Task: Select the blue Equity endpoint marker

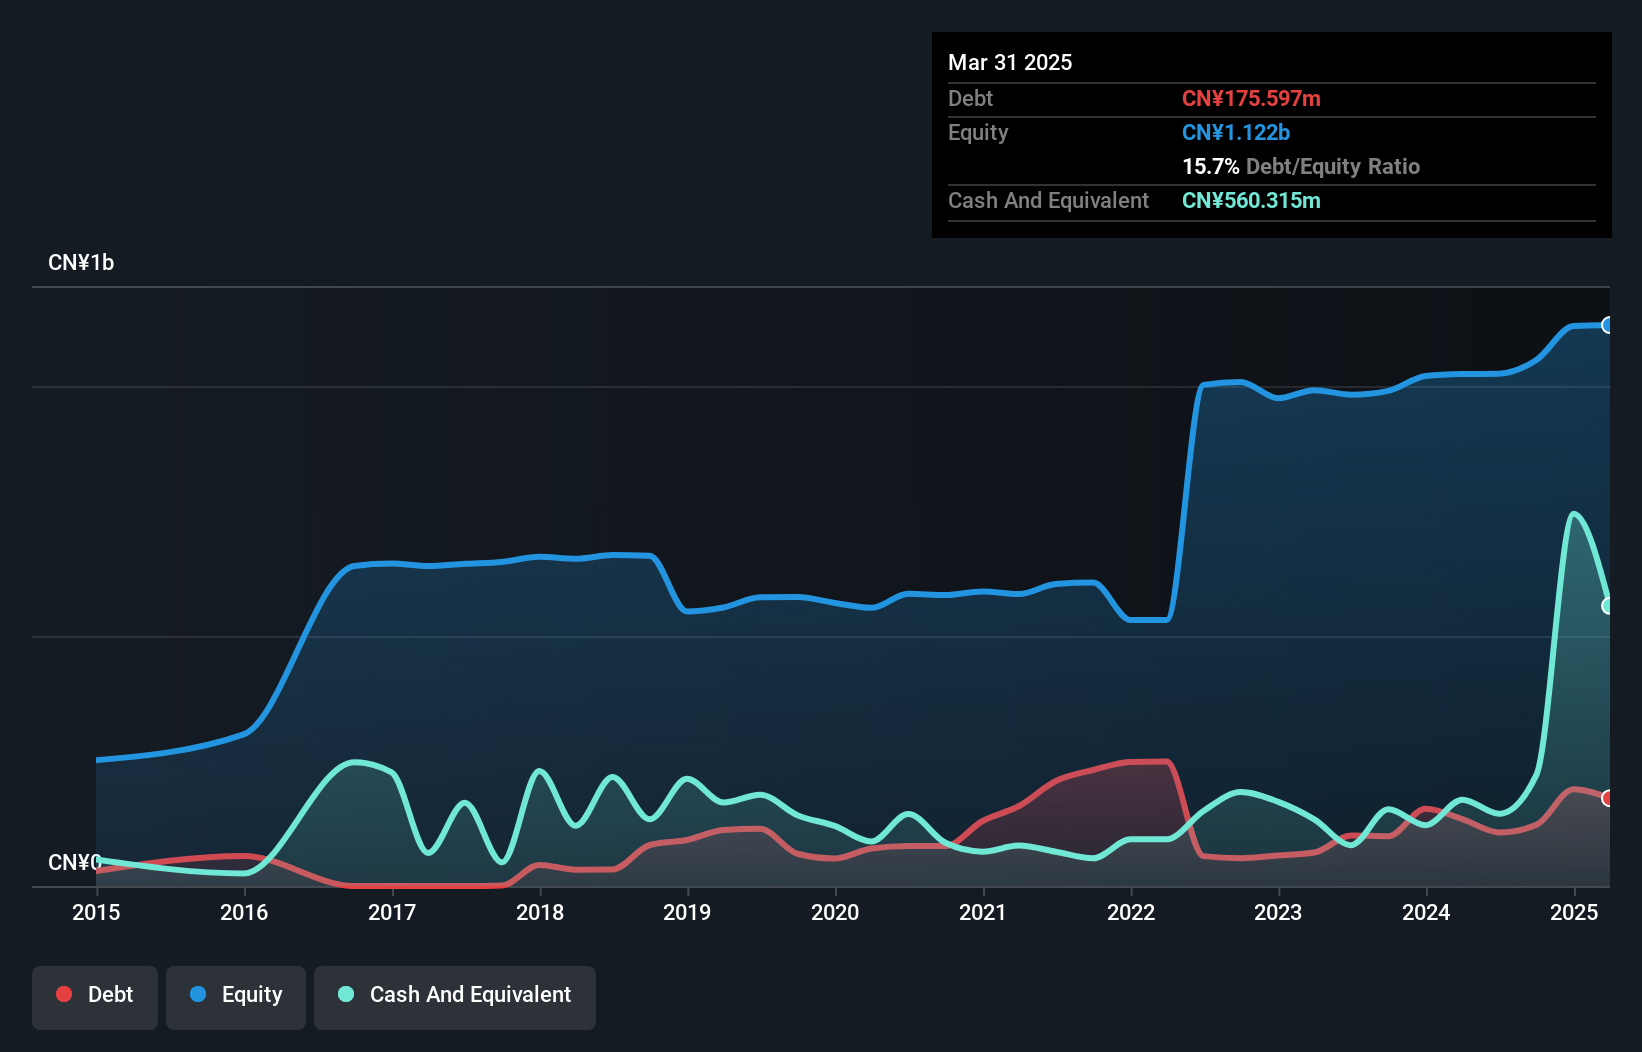Action: pyautogui.click(x=1608, y=325)
